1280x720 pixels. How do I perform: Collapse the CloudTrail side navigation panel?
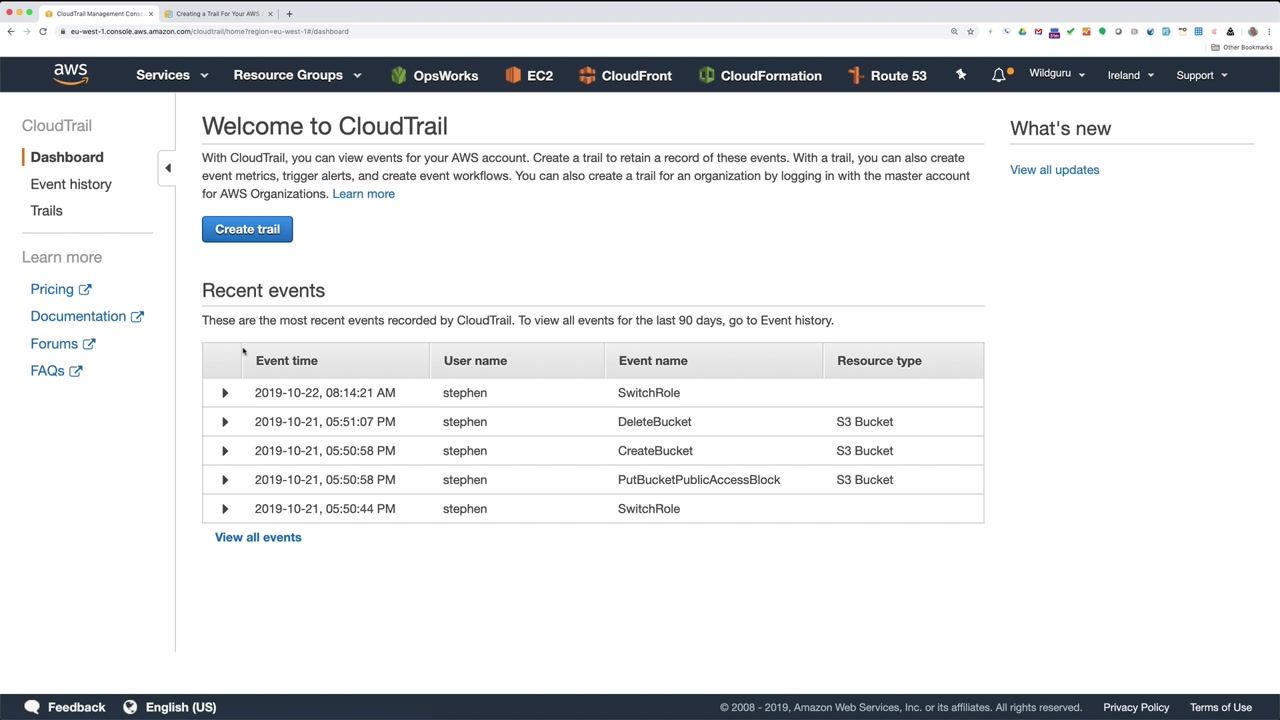[168, 168]
